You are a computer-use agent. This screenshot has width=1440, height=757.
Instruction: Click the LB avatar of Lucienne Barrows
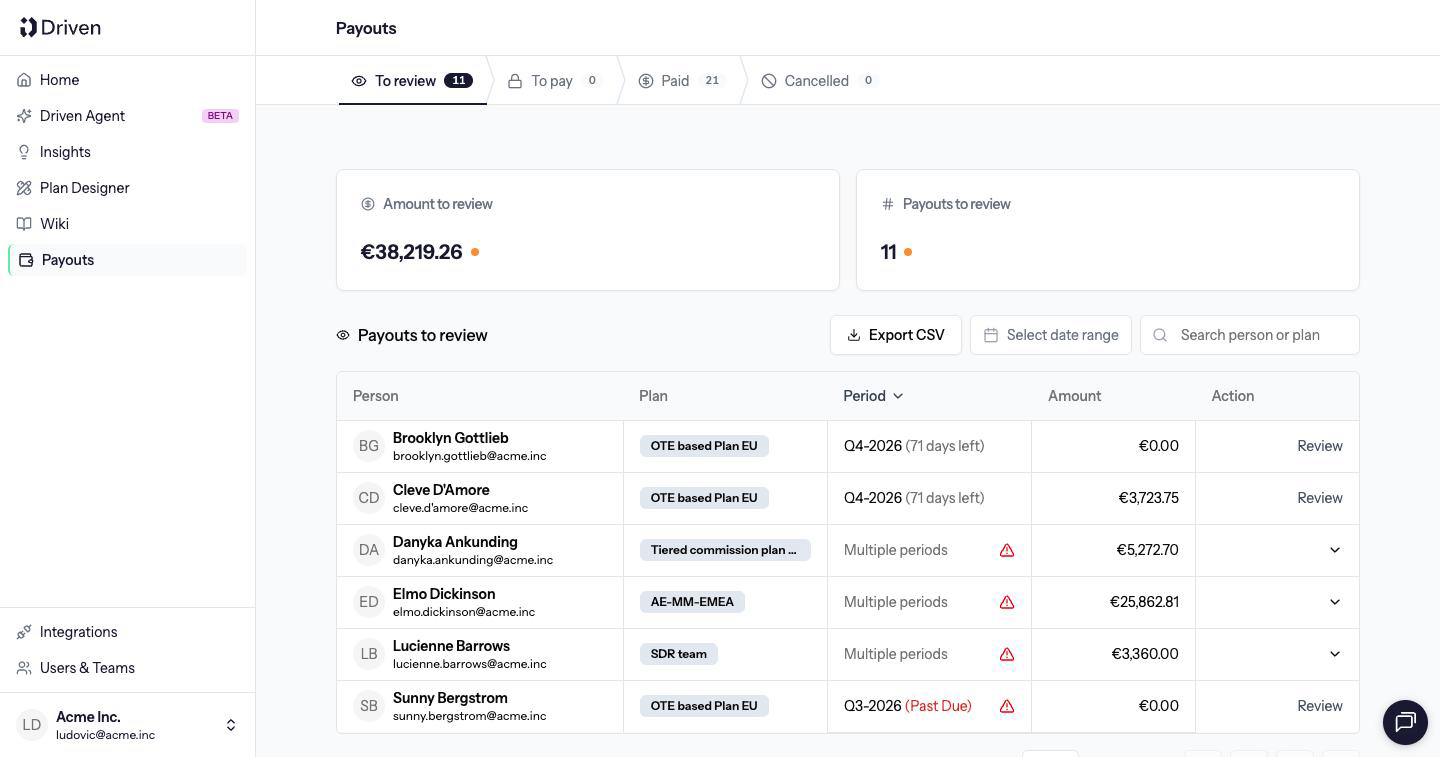point(369,654)
